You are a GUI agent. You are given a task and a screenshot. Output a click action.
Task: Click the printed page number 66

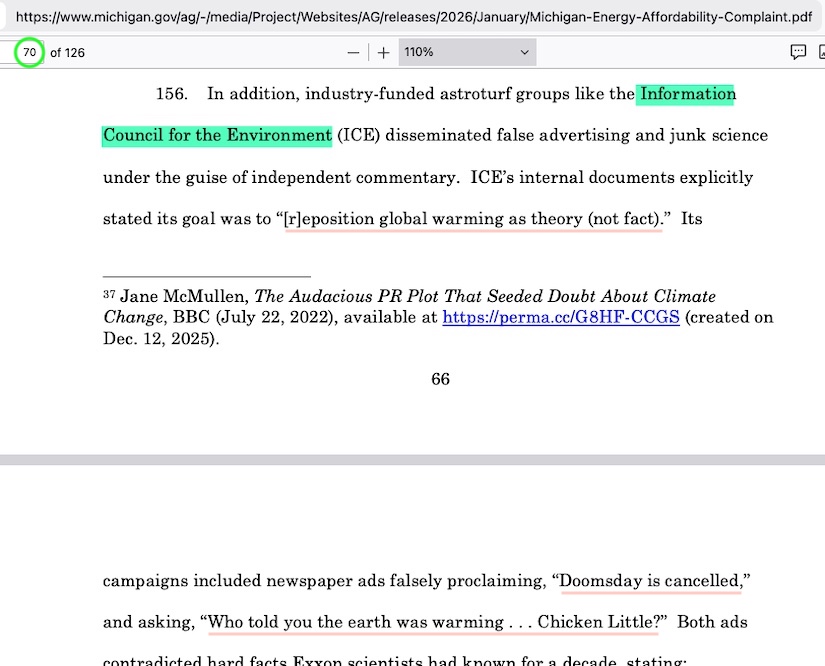440,379
